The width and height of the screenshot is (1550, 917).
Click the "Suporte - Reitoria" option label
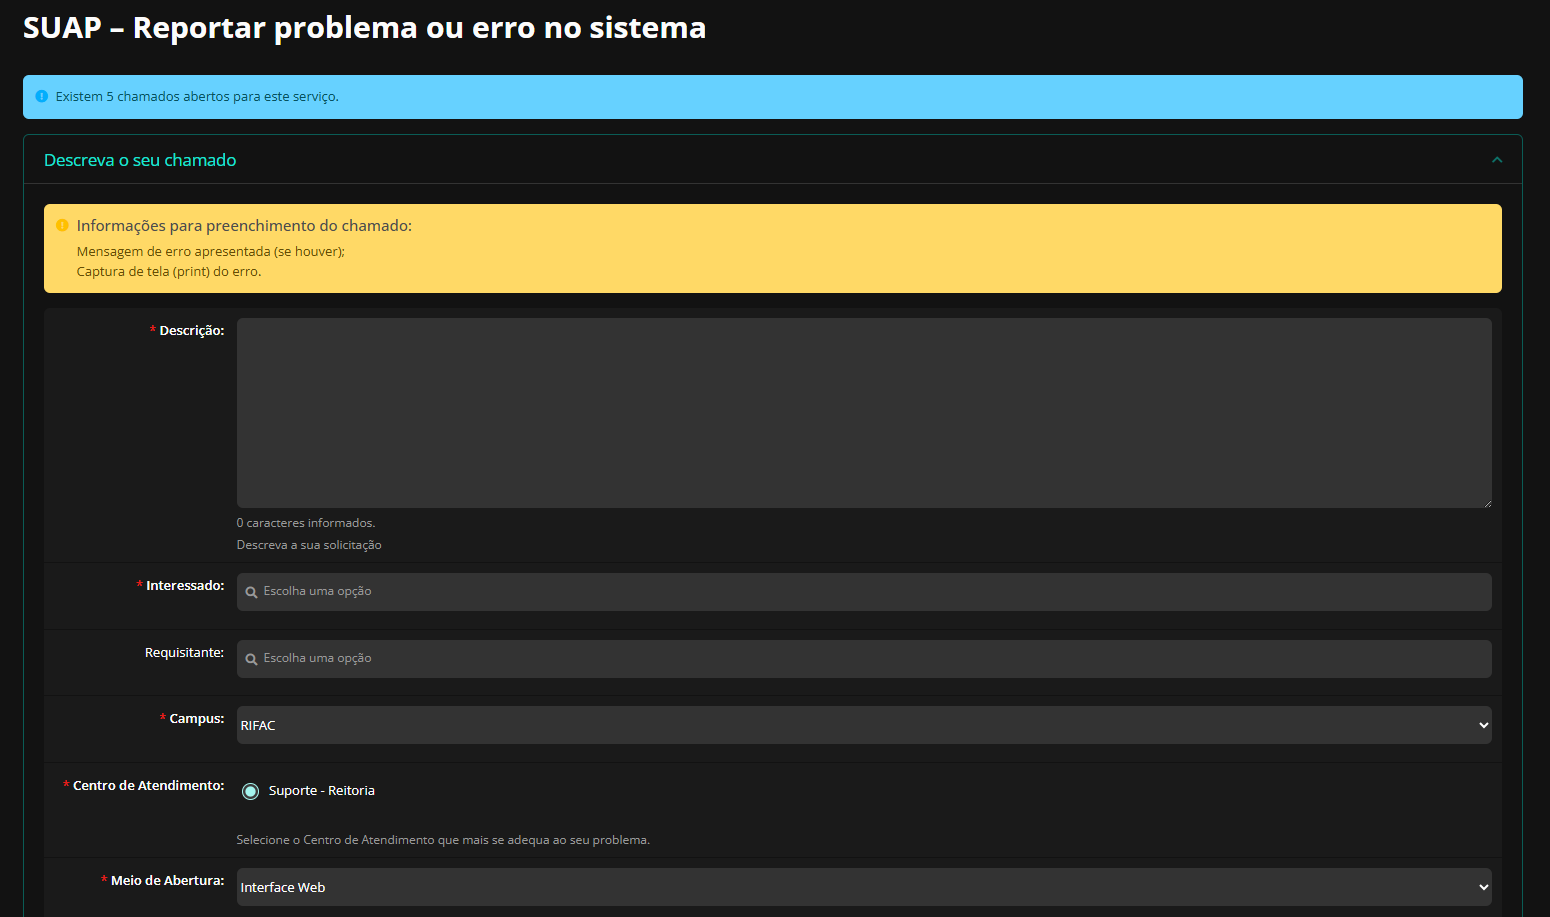pos(321,791)
